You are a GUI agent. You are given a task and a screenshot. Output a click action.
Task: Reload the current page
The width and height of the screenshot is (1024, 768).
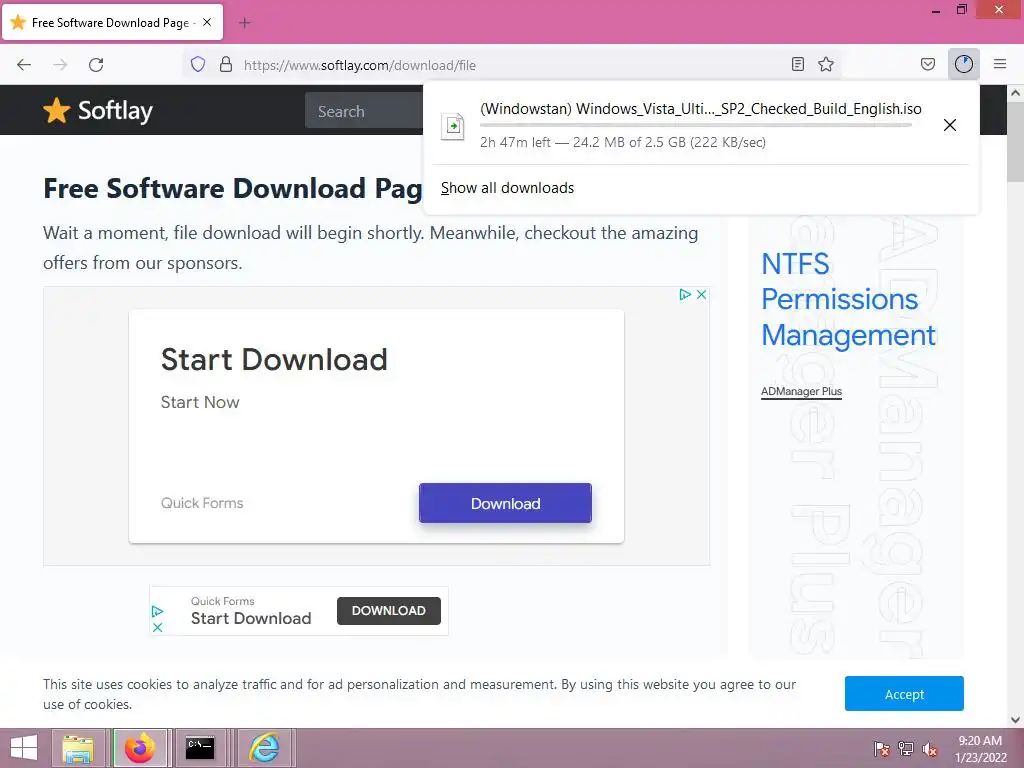(96, 65)
